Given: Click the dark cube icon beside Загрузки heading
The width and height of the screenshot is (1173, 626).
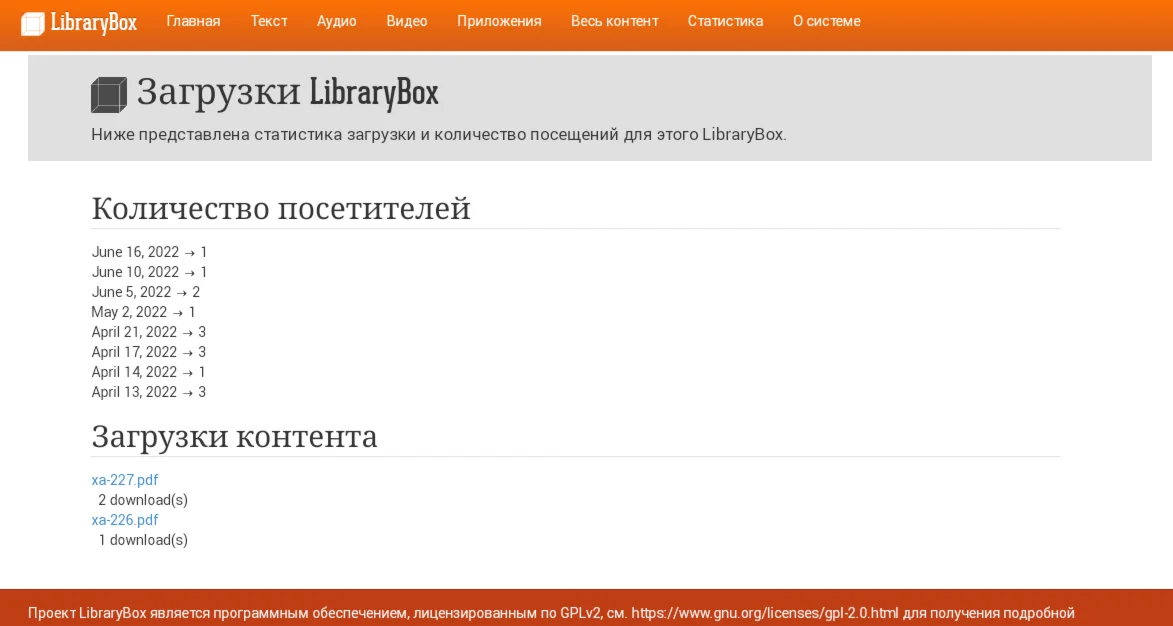Looking at the screenshot, I should tap(109, 95).
